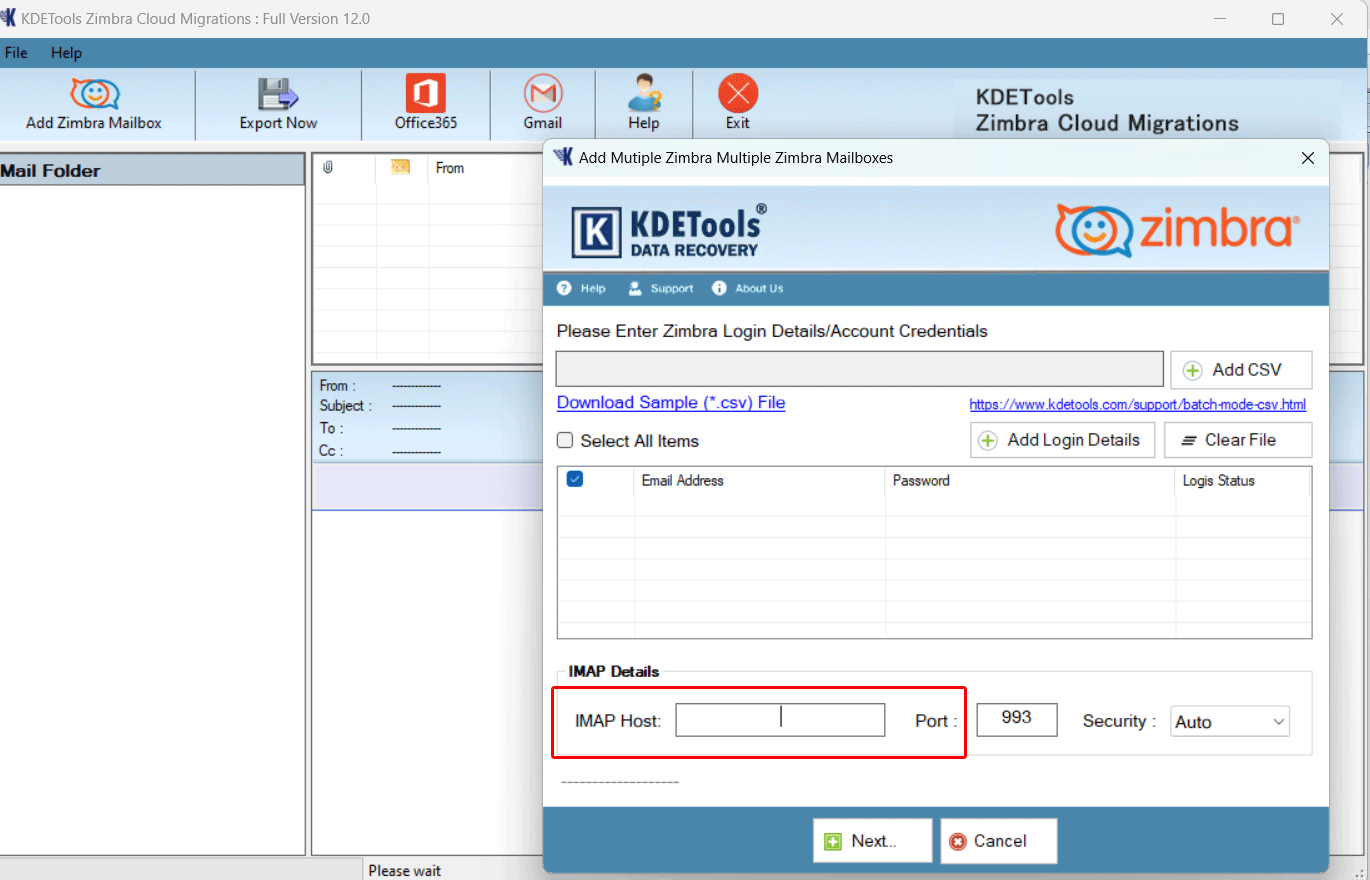This screenshot has width=1370, height=880.
Task: Click the Add CSV button
Action: (1241, 370)
